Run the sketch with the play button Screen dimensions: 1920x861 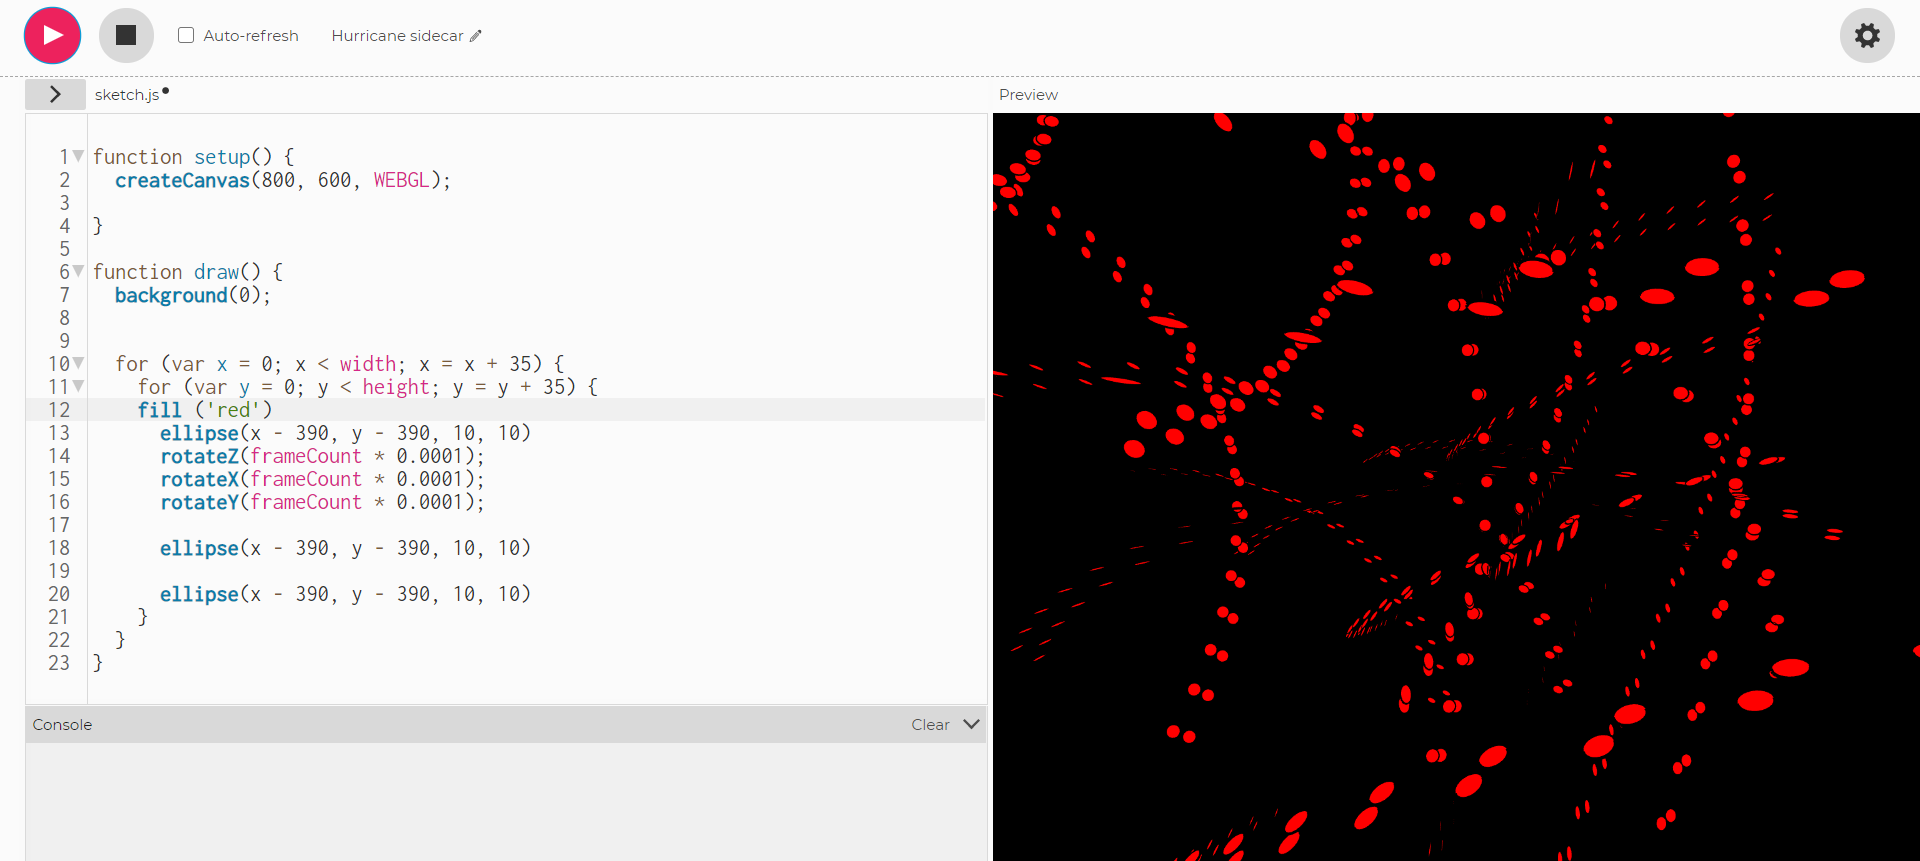(52, 35)
